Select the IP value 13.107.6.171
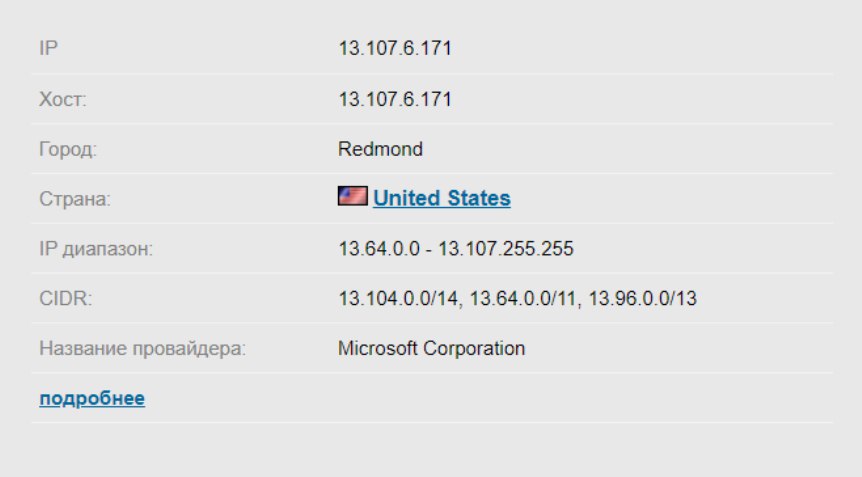This screenshot has height=477, width=862. pyautogui.click(x=395, y=48)
